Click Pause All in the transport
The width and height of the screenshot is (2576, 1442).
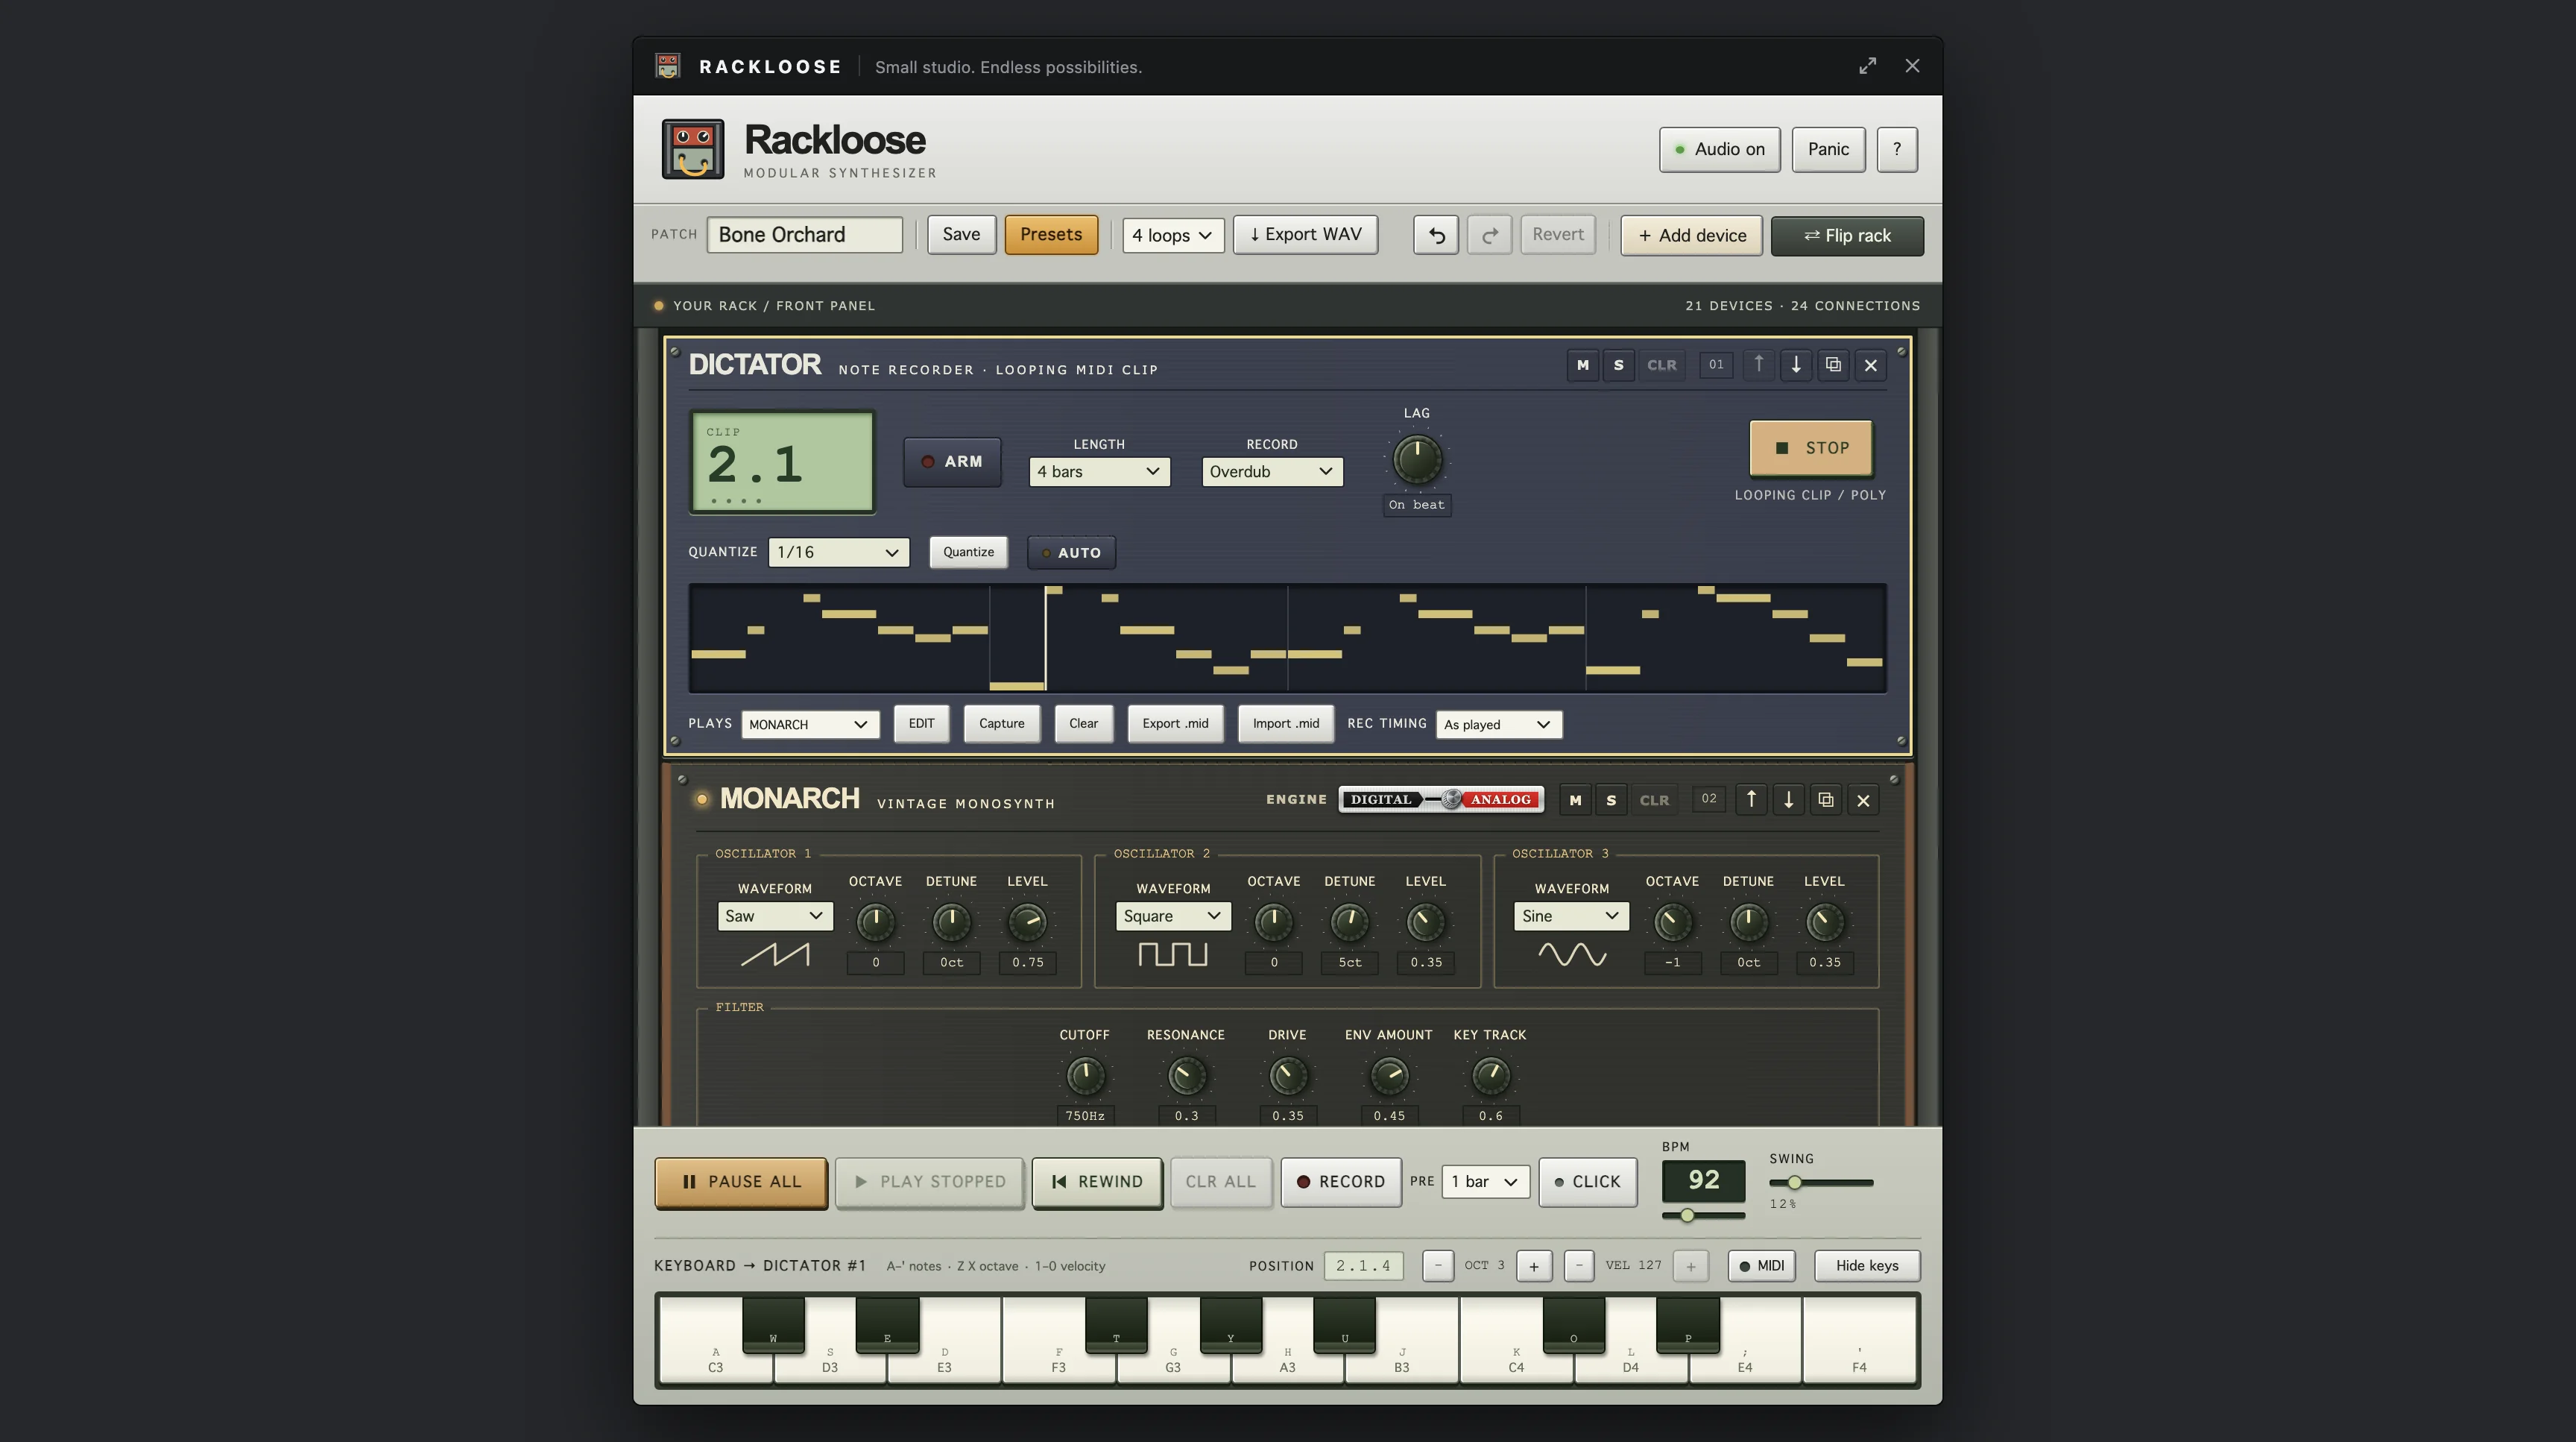[x=741, y=1183]
